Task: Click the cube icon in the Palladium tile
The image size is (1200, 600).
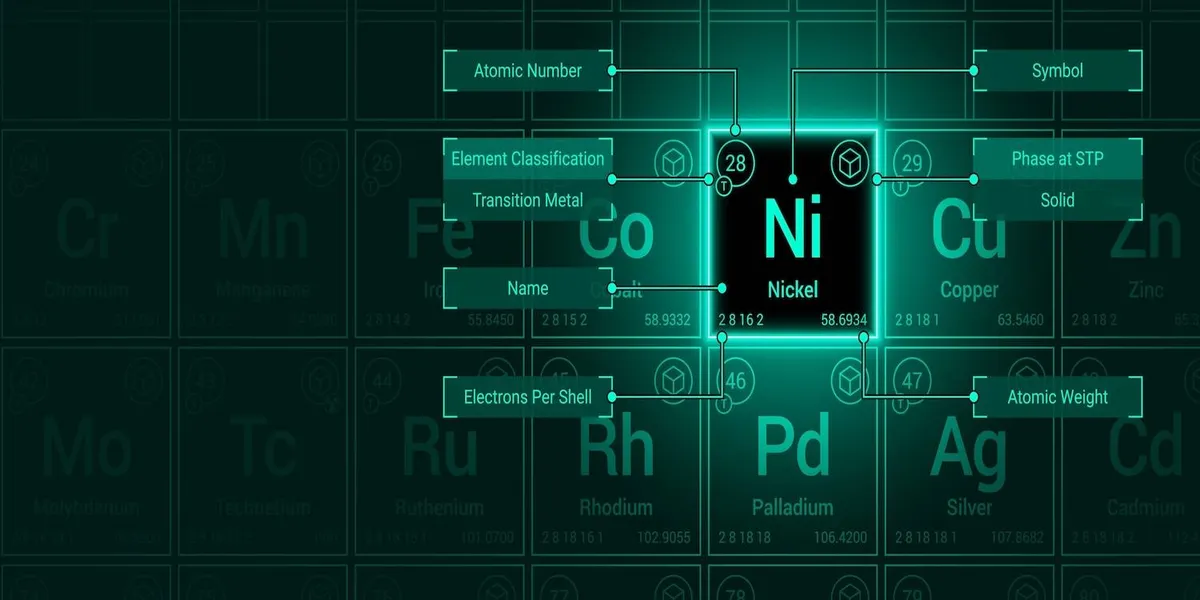Action: 849,381
